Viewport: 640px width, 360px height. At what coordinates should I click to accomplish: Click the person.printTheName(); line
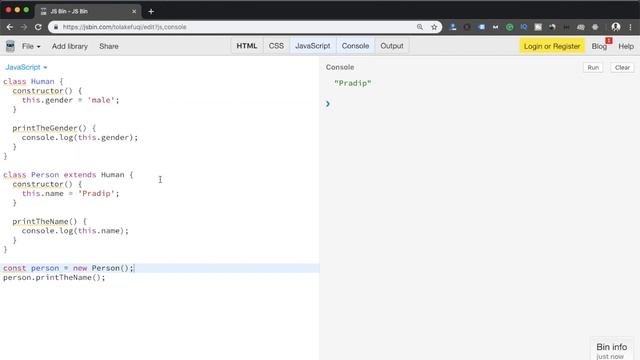click(54, 278)
